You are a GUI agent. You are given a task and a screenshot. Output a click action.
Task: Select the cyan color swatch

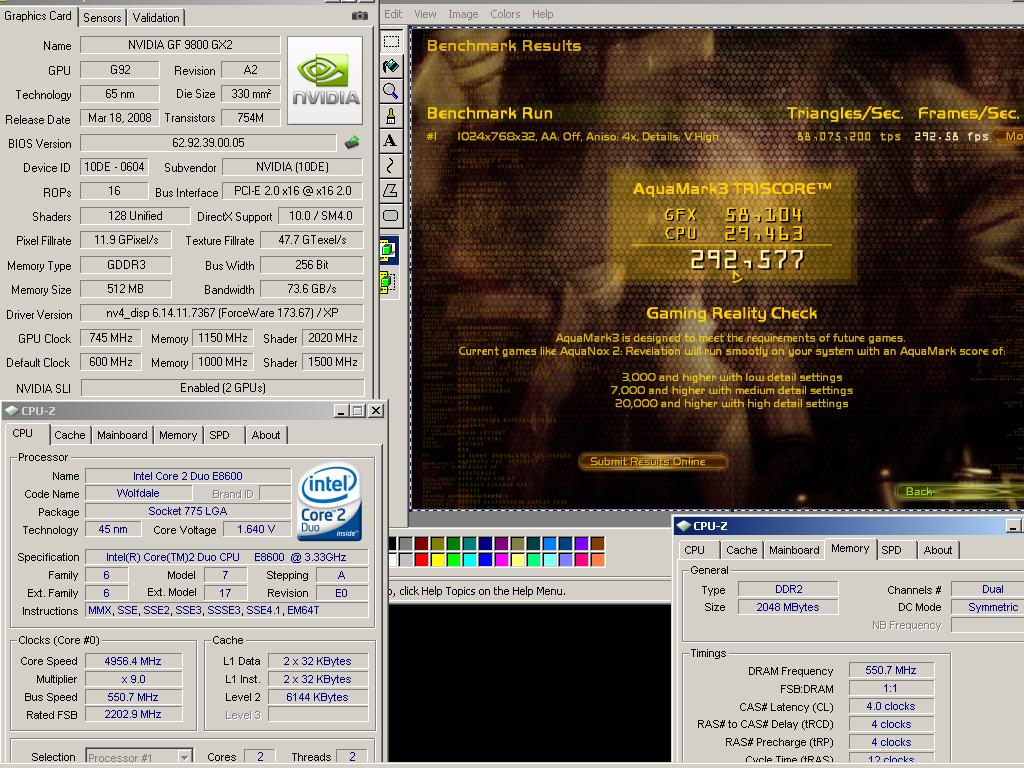click(470, 560)
